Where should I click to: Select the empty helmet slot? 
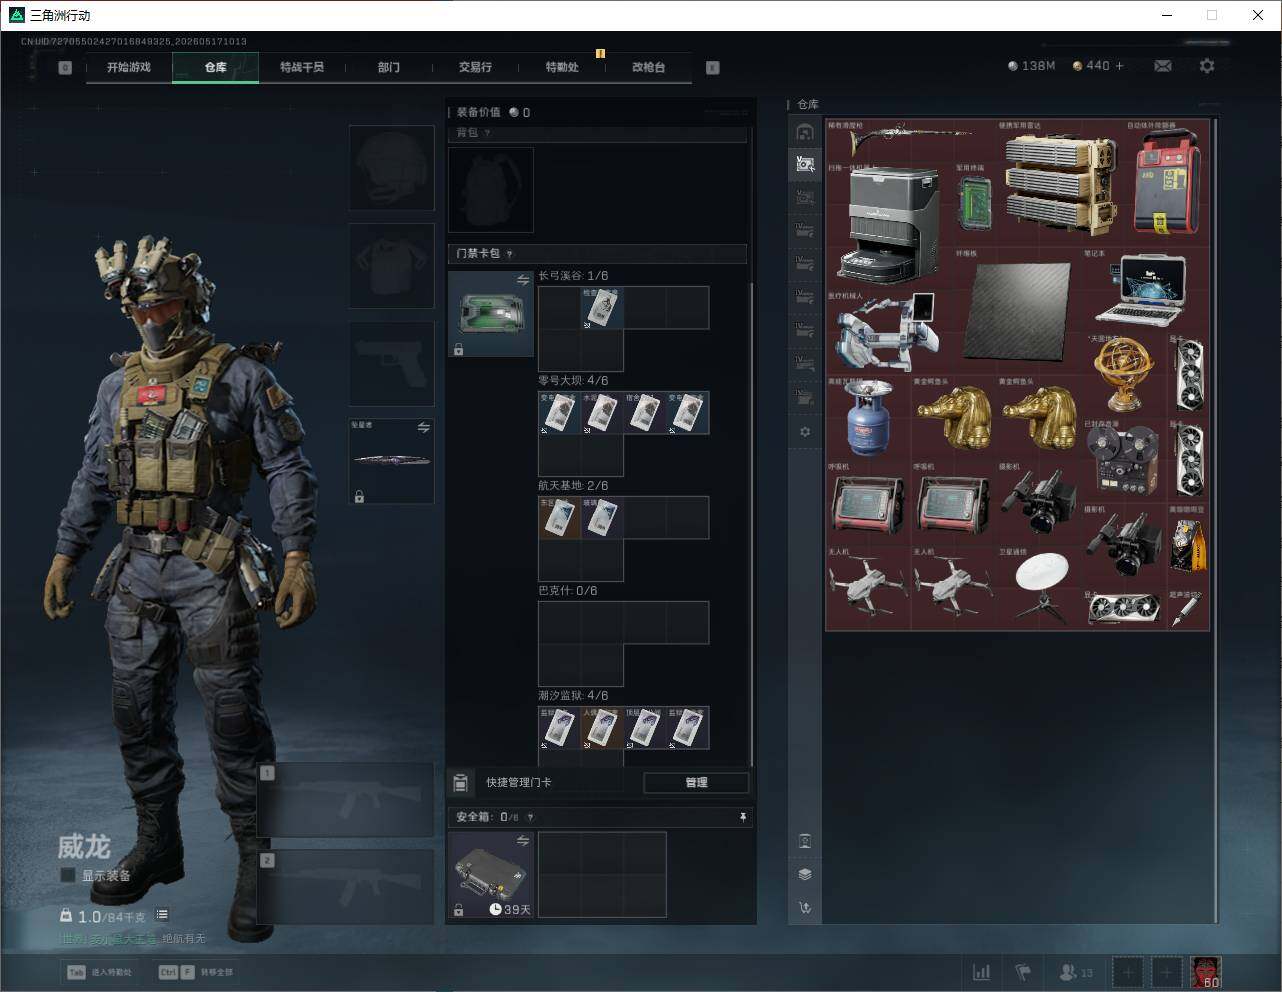click(392, 167)
